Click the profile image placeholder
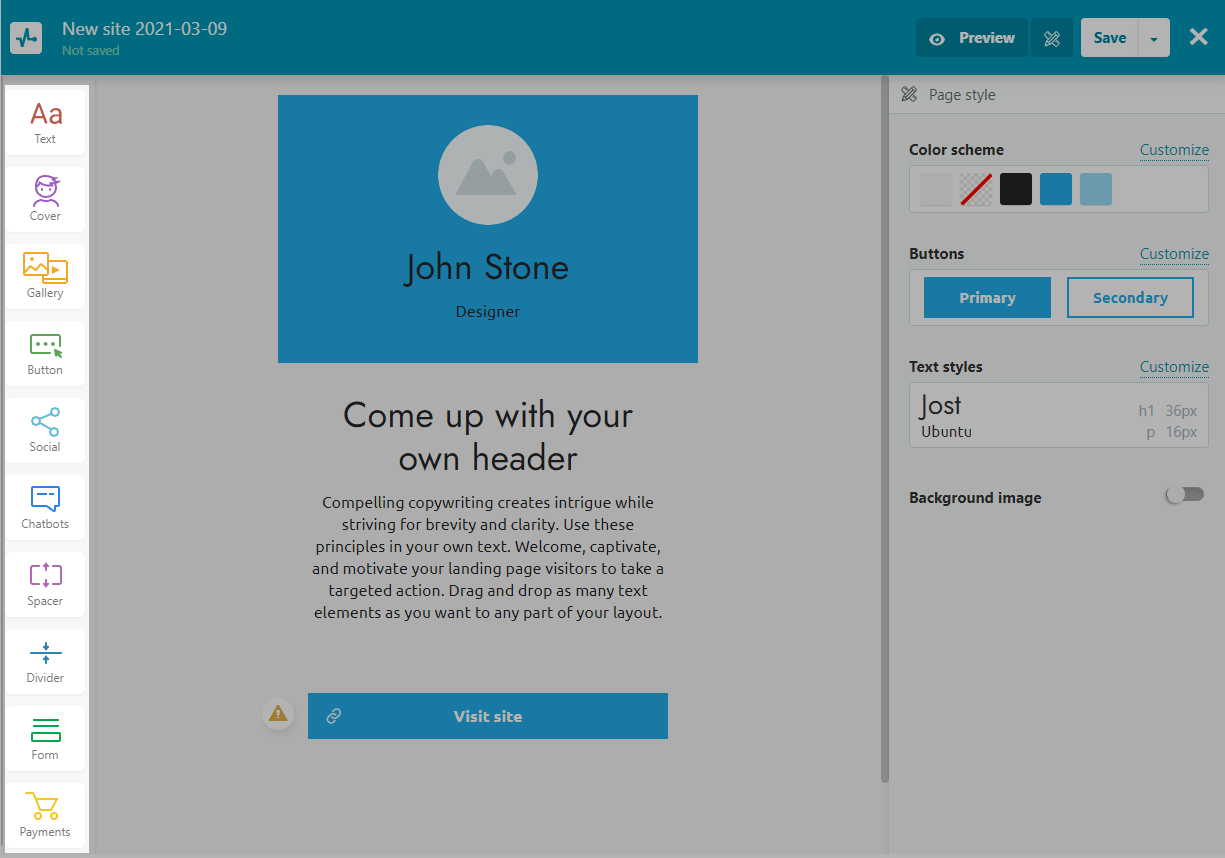This screenshot has width=1225, height=858. click(x=488, y=175)
